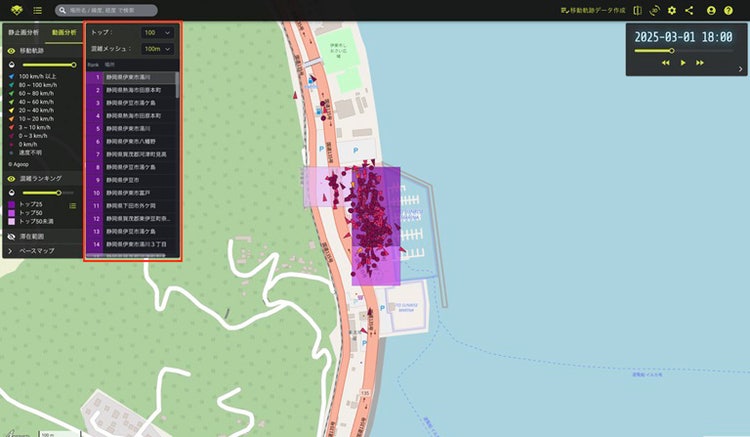The image size is (750, 437).
Task: Click the 3 ~ 10 km/h red arrow legend
Action: [x=11, y=127]
